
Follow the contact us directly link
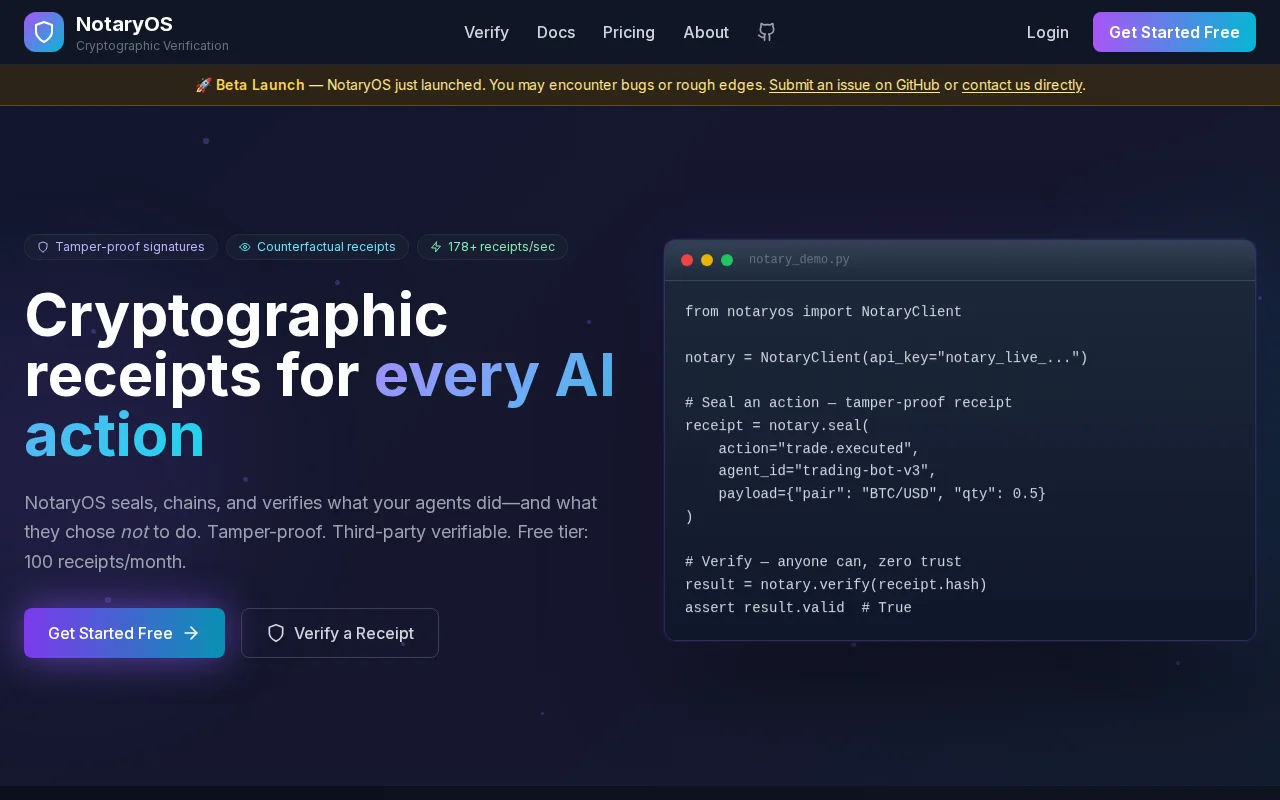[1022, 85]
